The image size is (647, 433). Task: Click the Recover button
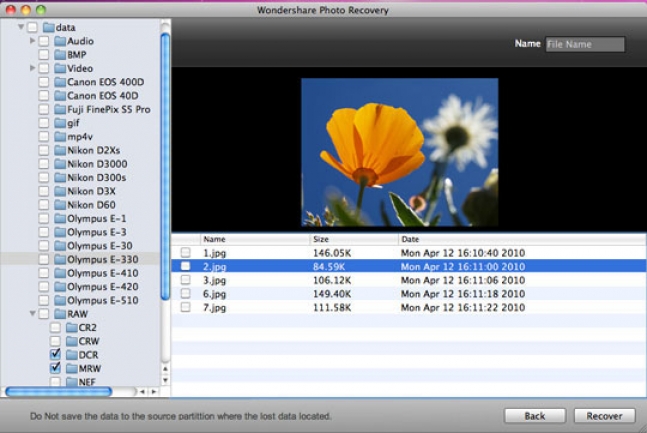coord(604,416)
